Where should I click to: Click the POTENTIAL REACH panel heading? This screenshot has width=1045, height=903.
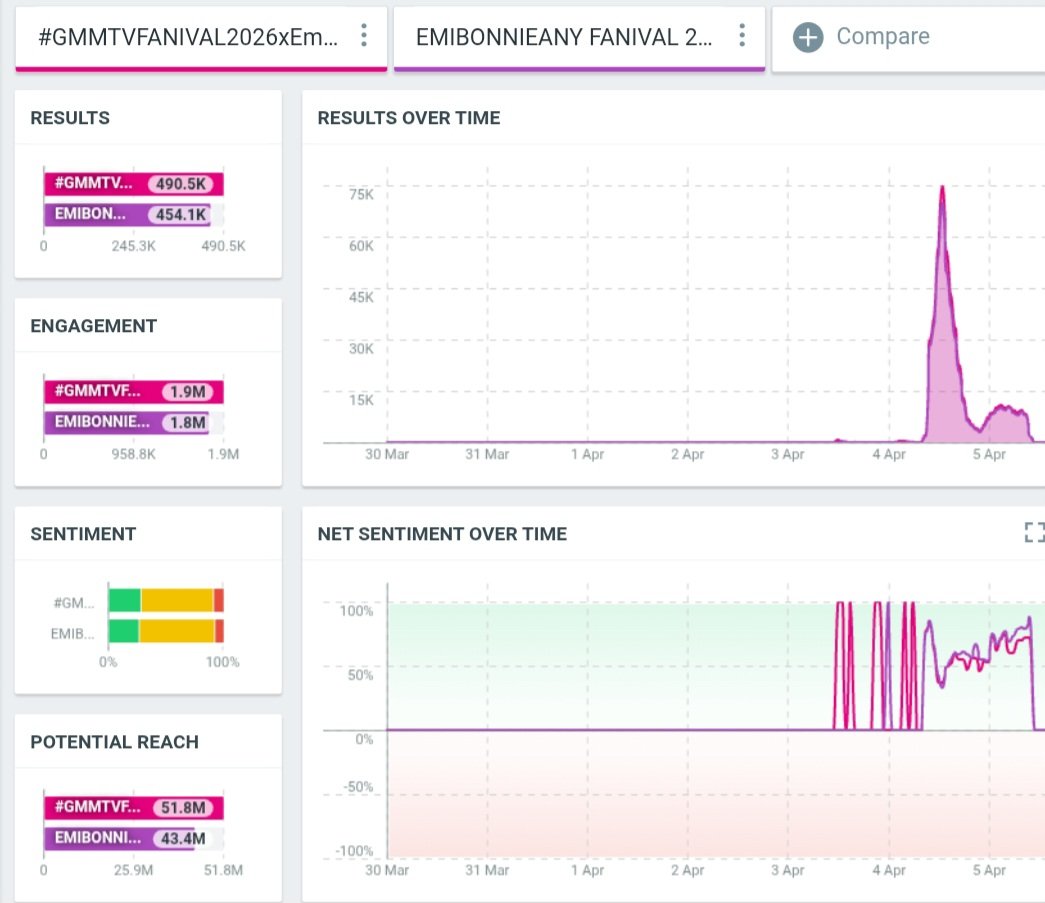tap(115, 742)
